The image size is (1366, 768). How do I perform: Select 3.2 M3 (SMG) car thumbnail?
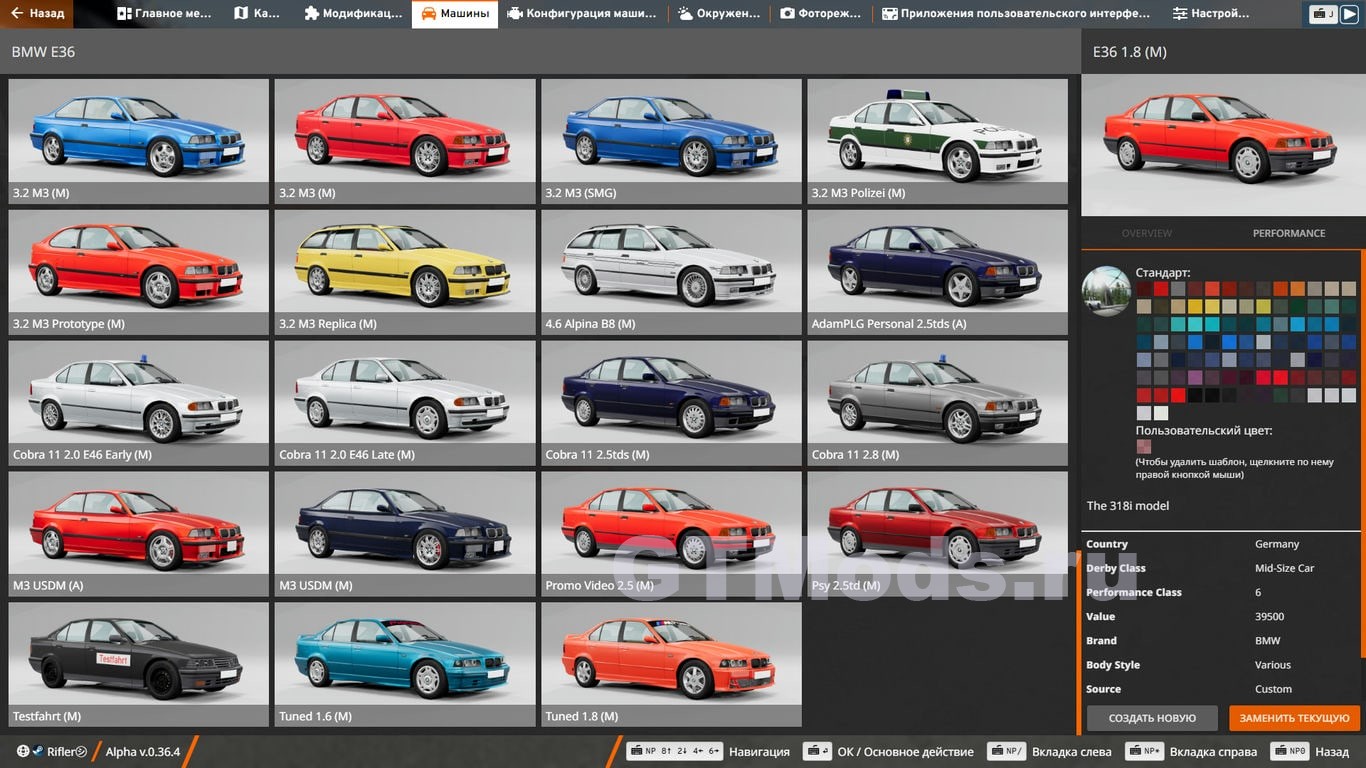(671, 141)
